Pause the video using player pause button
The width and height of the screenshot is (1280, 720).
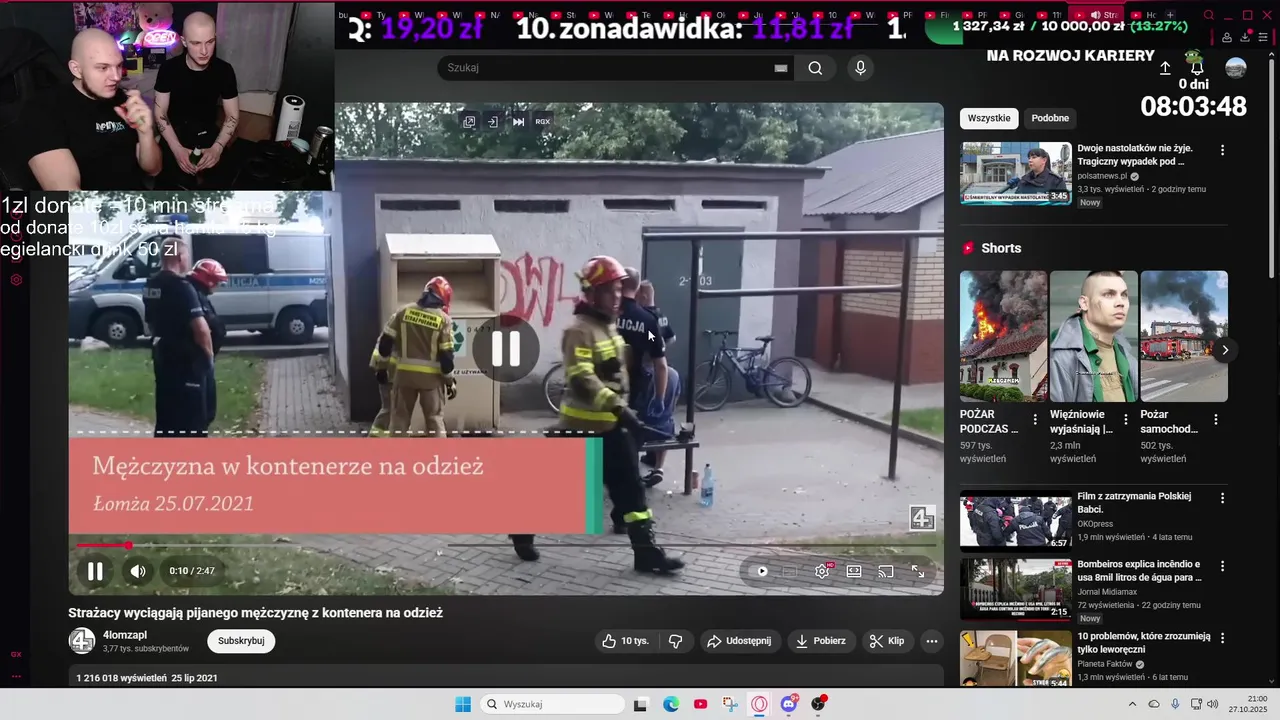point(95,571)
